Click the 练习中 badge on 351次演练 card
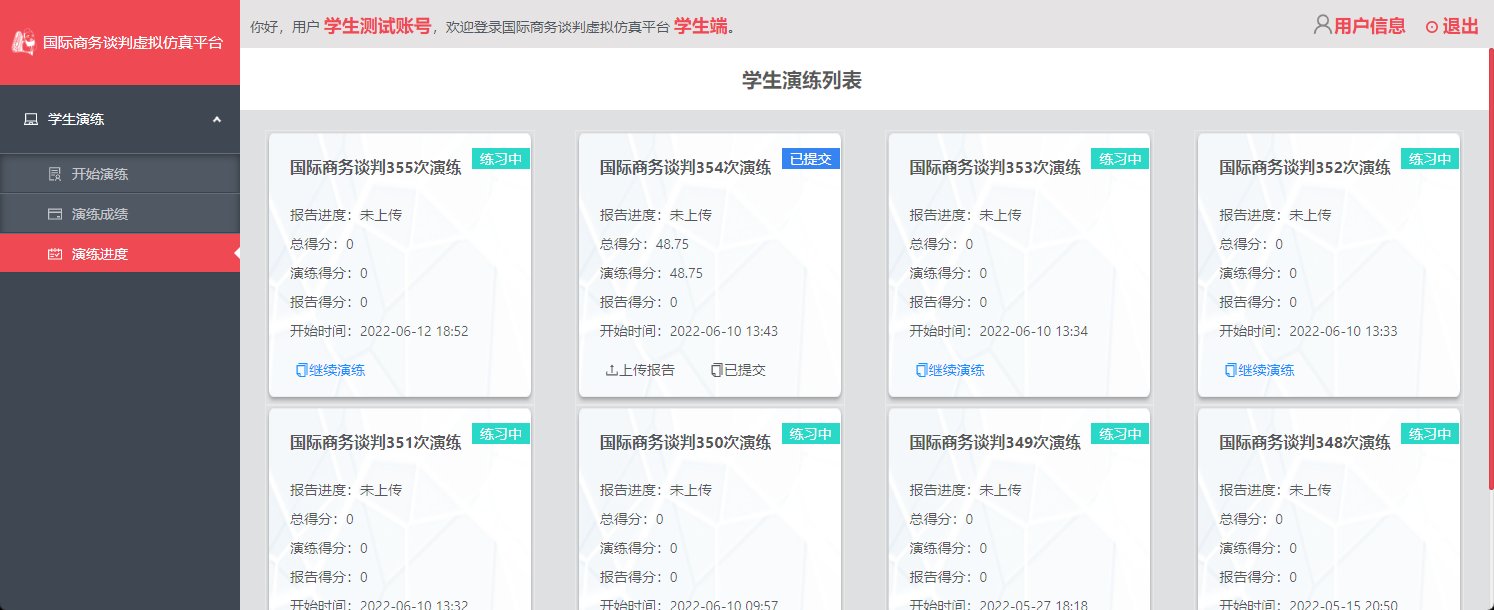This screenshot has width=1494, height=610. tap(501, 434)
